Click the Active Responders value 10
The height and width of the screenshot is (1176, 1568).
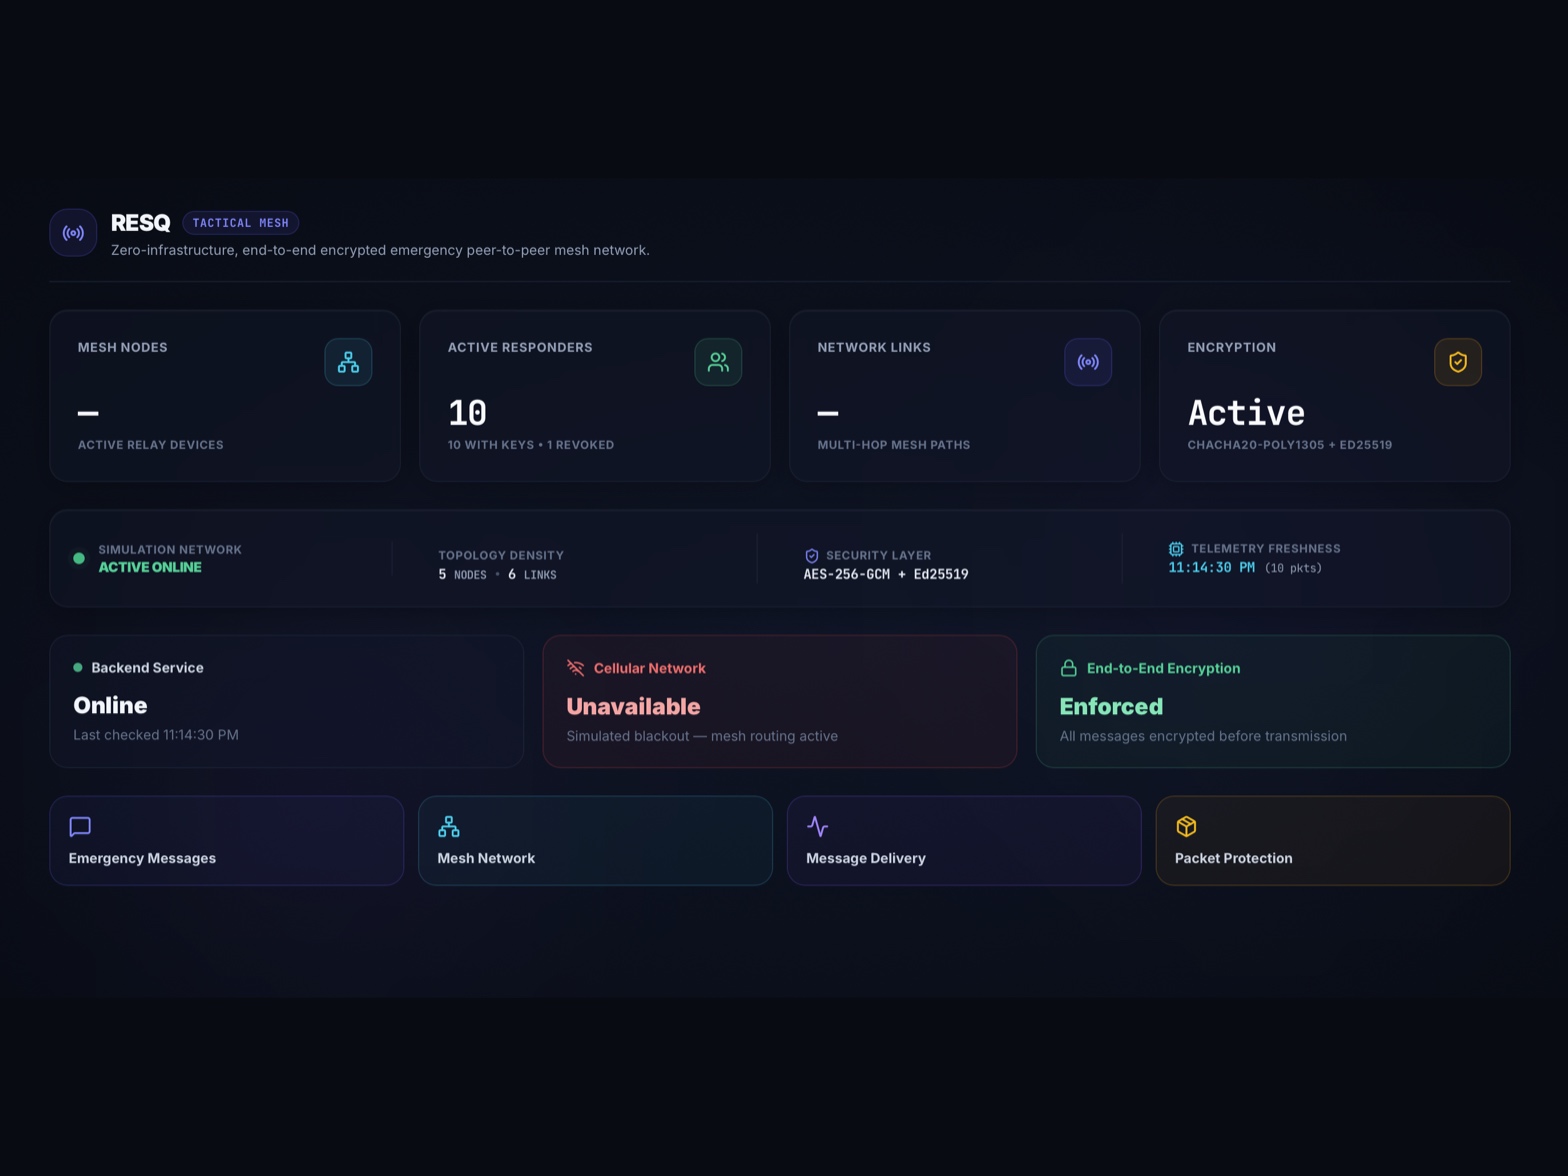(467, 413)
